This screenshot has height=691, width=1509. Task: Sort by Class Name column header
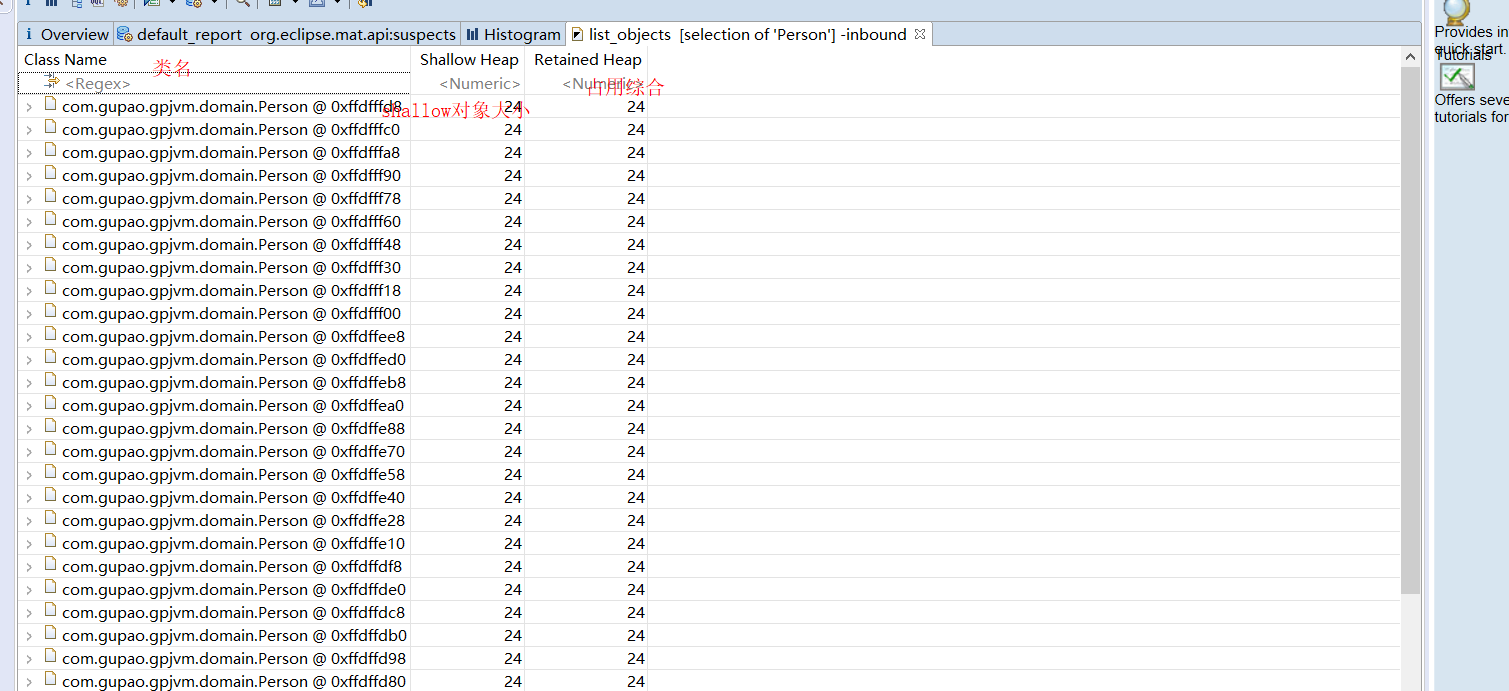point(214,60)
